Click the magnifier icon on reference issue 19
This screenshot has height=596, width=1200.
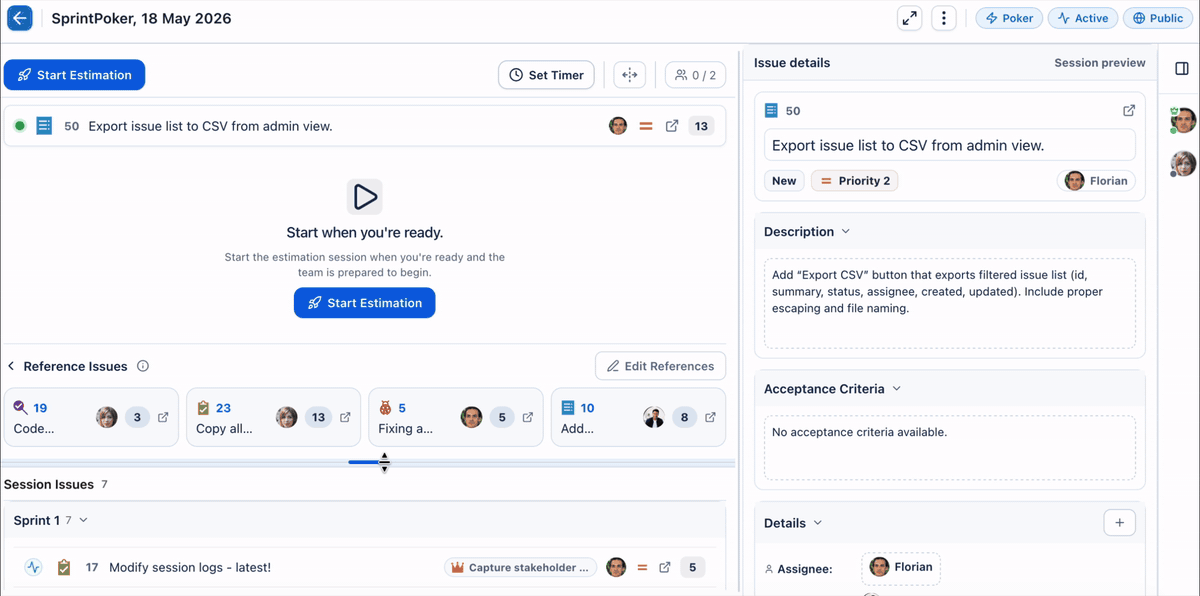pos(20,407)
